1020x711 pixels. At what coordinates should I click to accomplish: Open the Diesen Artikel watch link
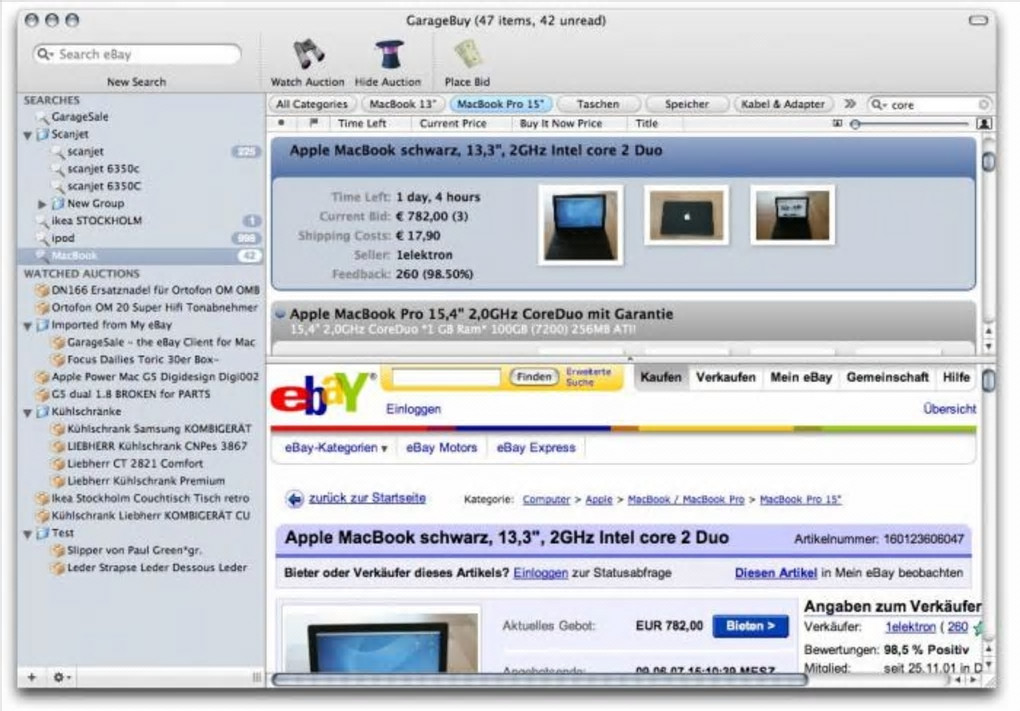[x=775, y=573]
